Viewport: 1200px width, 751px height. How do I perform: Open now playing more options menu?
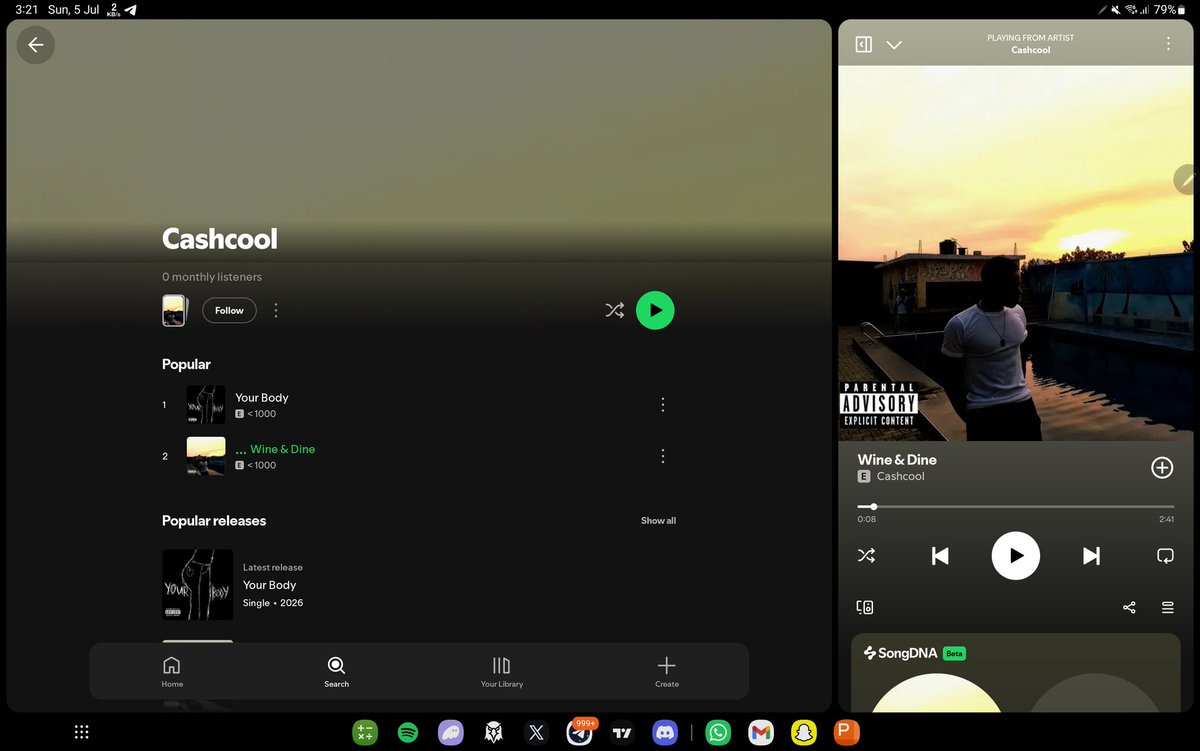pos(1168,45)
